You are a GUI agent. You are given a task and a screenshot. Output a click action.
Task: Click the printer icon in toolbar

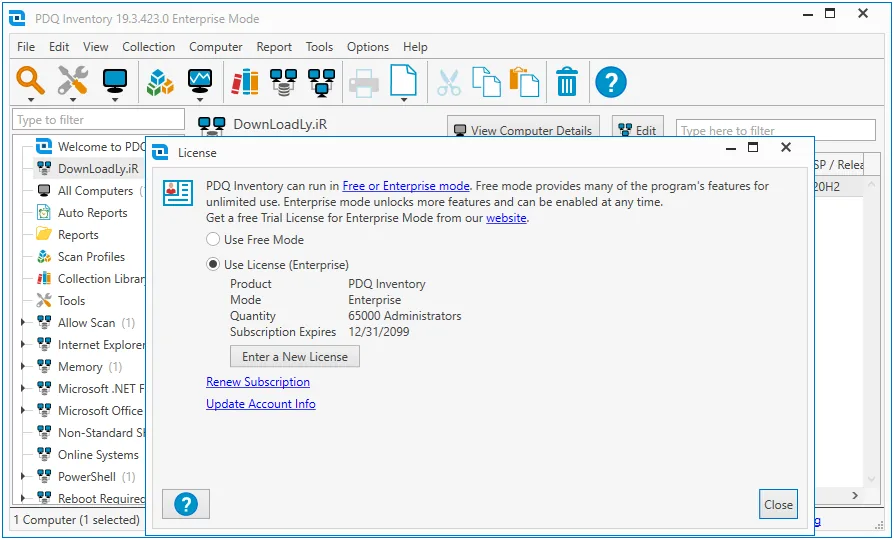pos(364,83)
